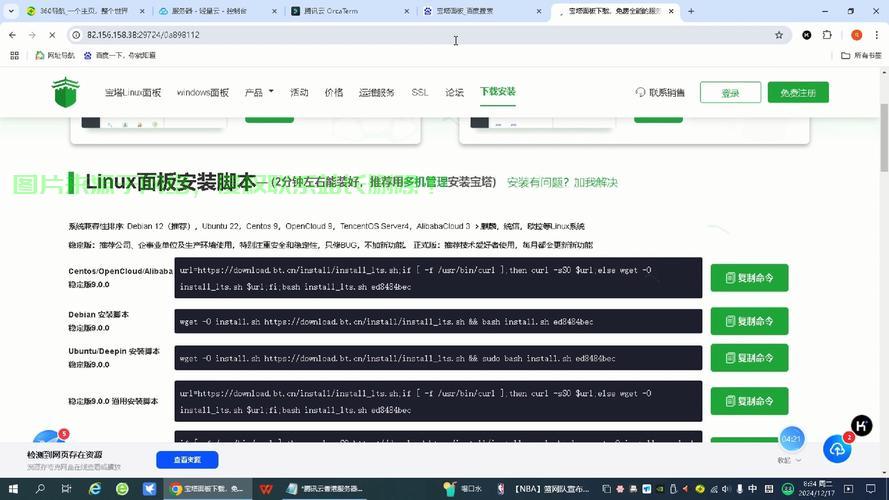Image resolution: width=889 pixels, height=500 pixels.
Task: Open the 价格 nav item
Action: [x=334, y=92]
